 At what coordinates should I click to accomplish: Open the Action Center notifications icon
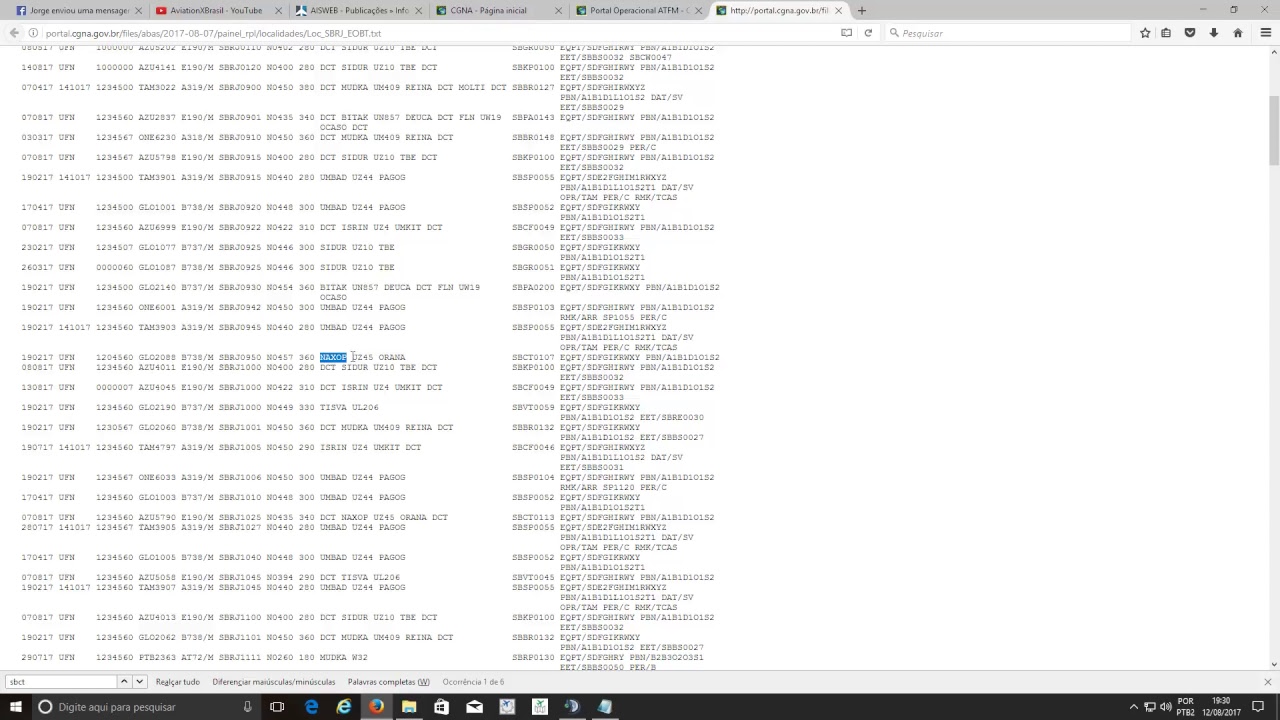(x=1259, y=707)
